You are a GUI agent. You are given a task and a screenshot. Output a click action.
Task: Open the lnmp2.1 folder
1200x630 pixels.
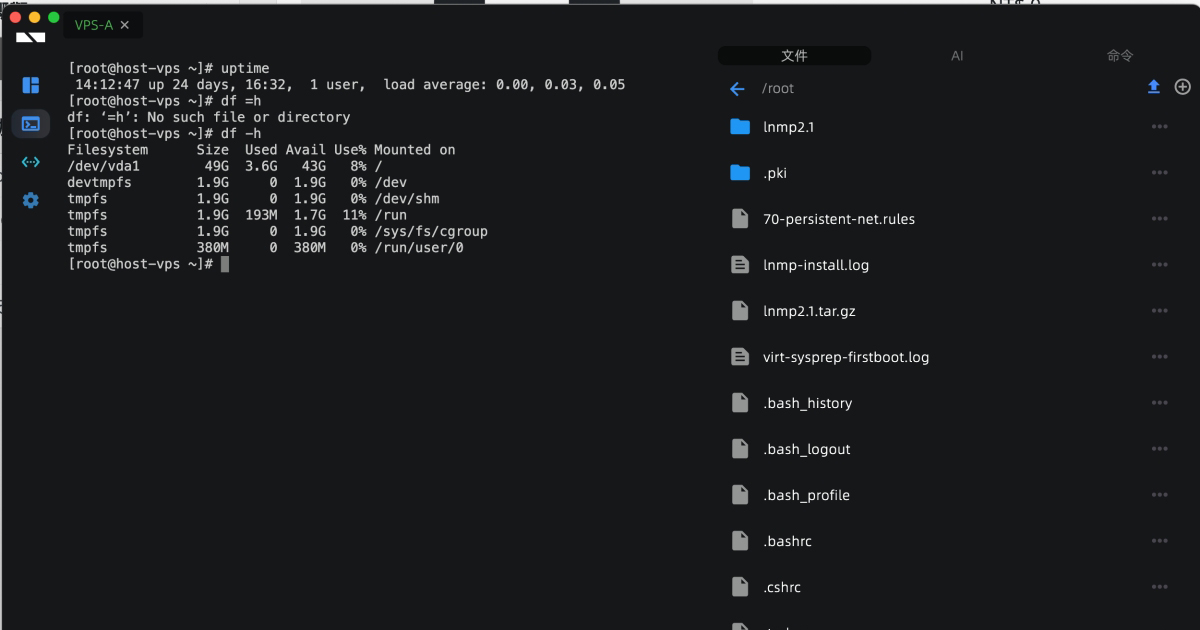[784, 126]
